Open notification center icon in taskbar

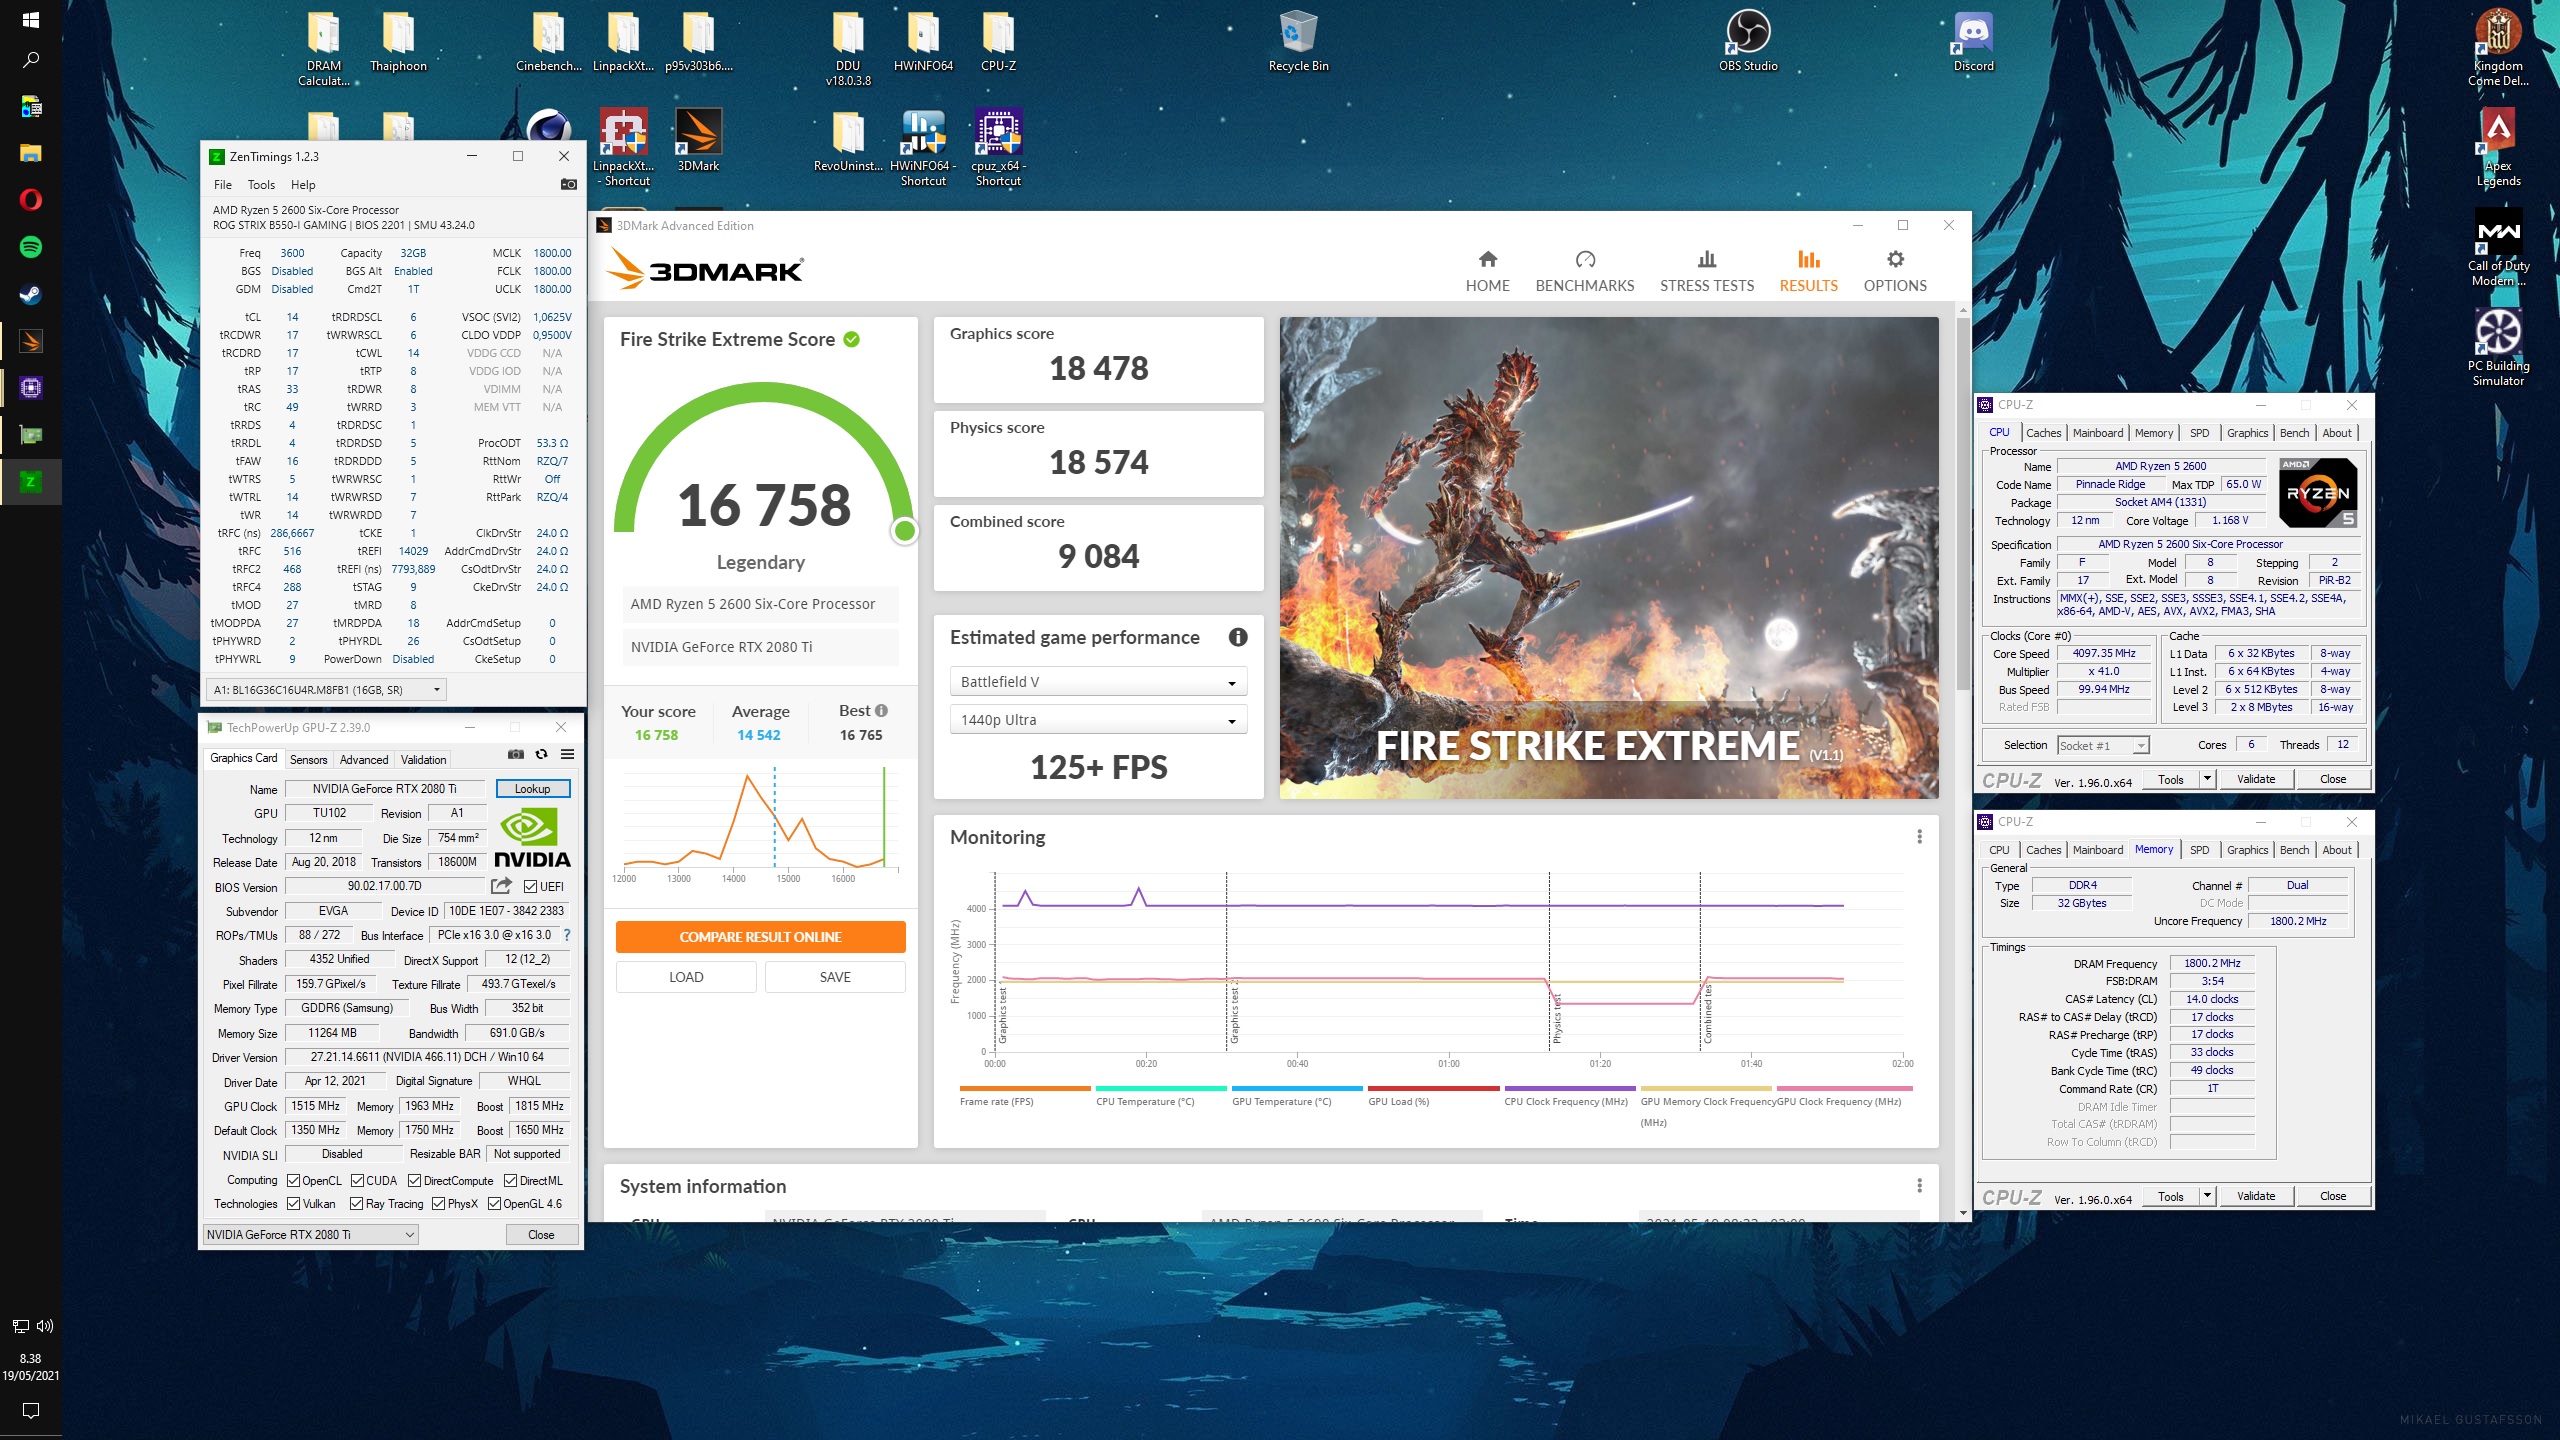pos(31,1410)
